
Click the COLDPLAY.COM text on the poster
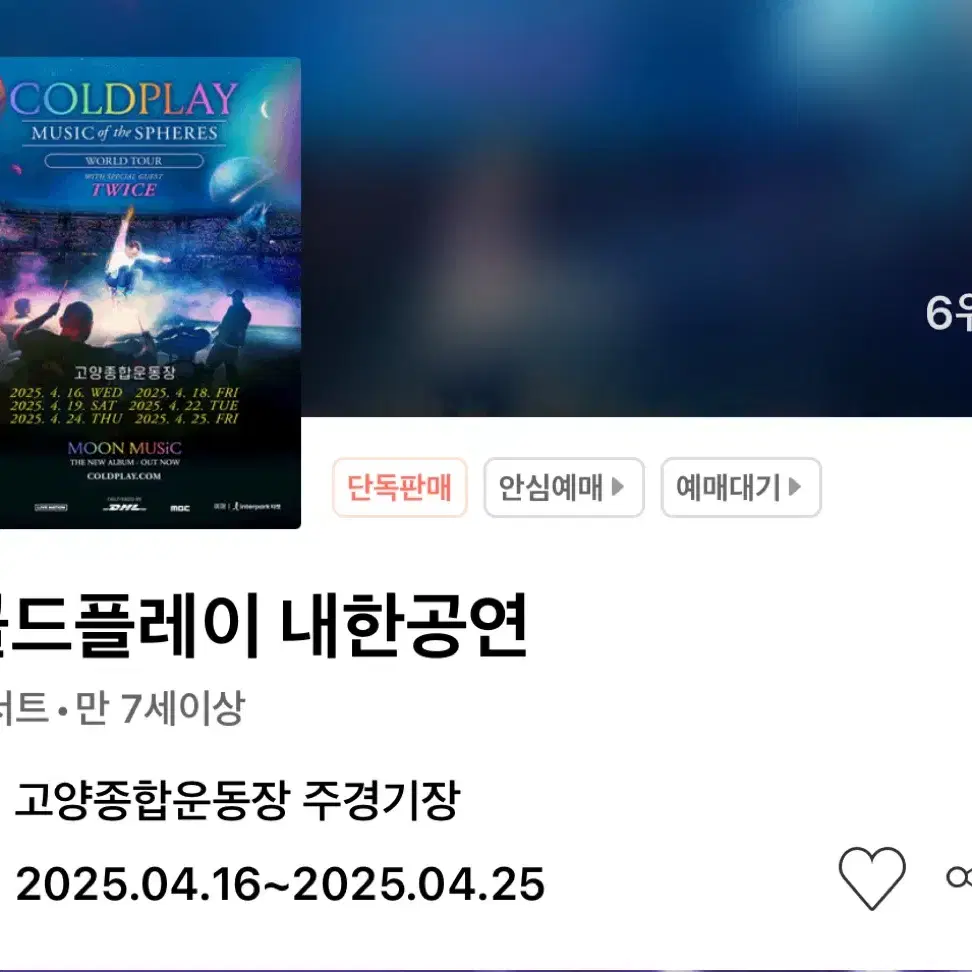click(x=124, y=476)
